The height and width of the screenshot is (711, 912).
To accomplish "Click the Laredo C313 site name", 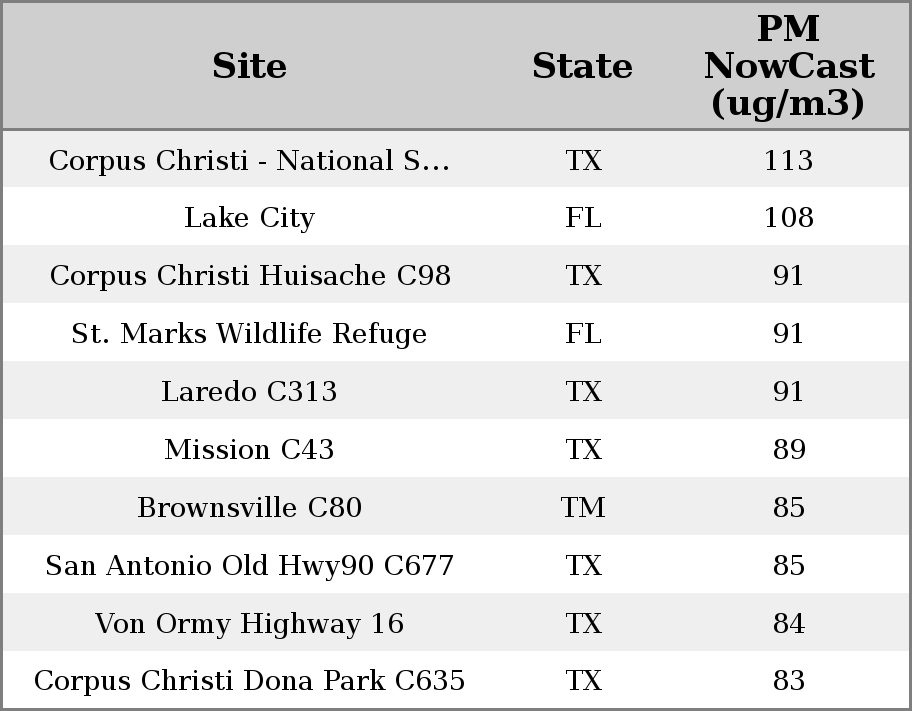I will pos(249,391).
